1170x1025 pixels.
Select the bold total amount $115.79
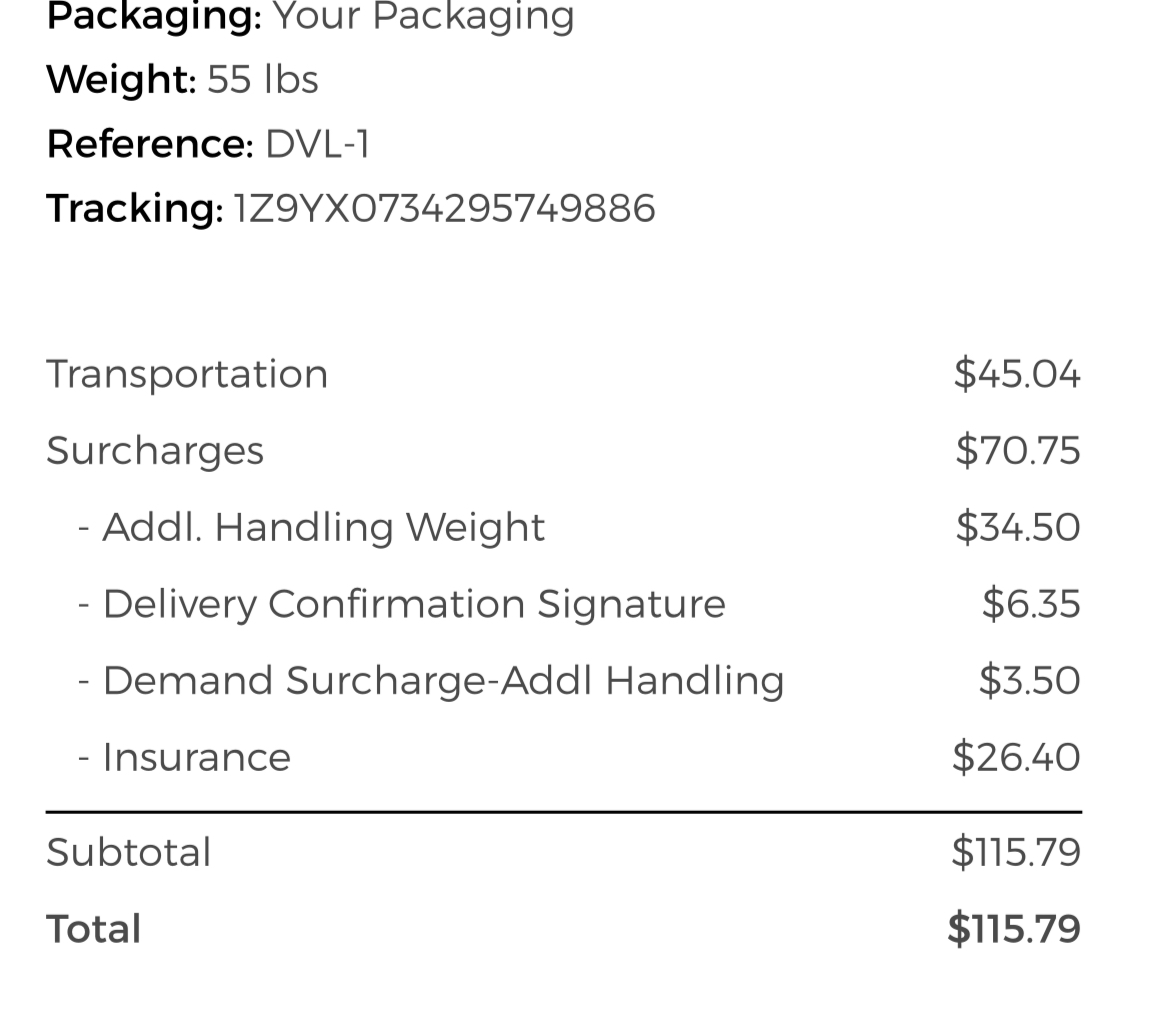click(x=1013, y=929)
